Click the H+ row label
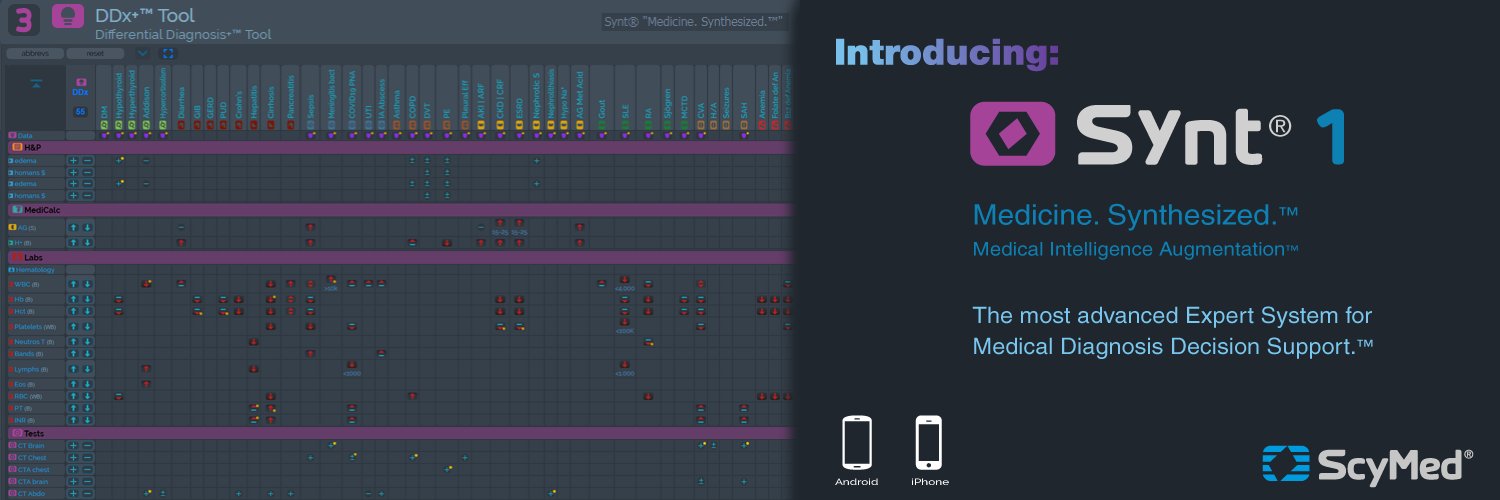The width and height of the screenshot is (1500, 500). pos(21,242)
